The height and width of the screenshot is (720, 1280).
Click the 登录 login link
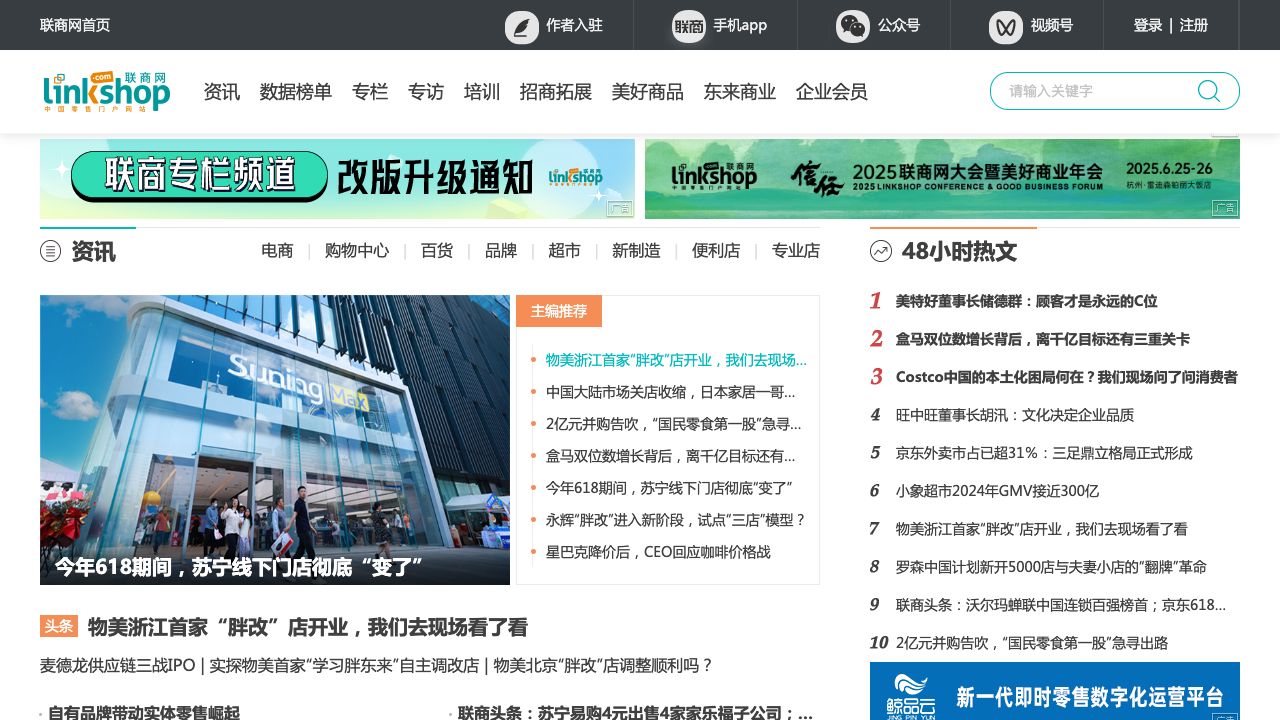coord(1147,25)
